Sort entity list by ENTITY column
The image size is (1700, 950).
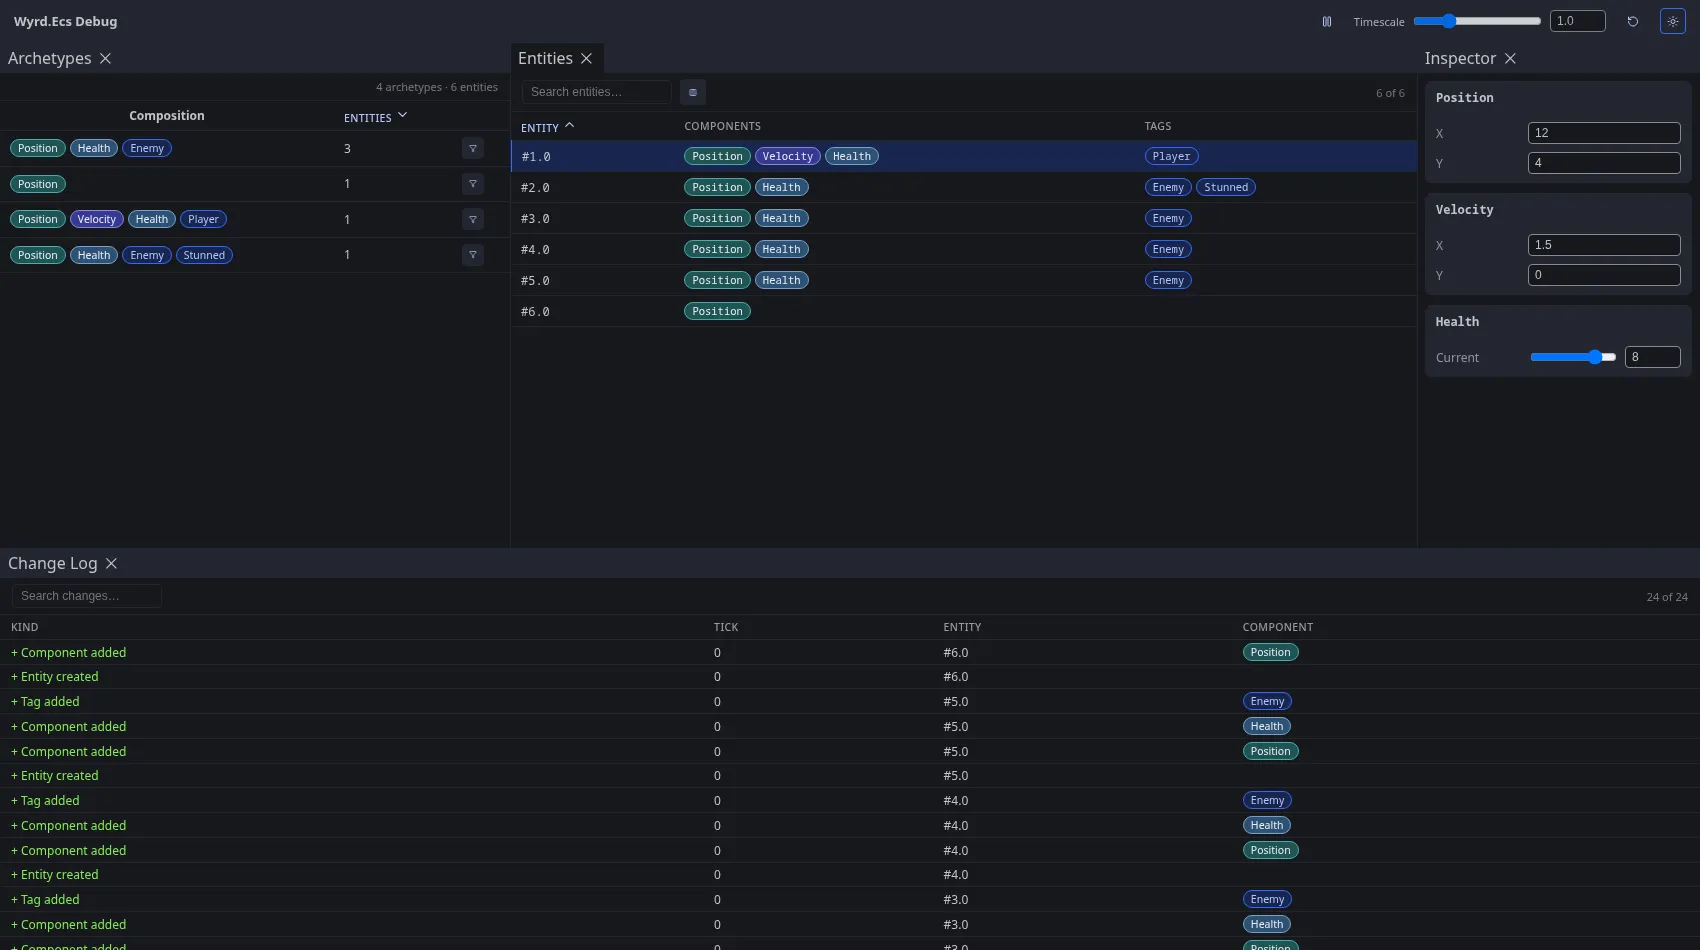[547, 127]
